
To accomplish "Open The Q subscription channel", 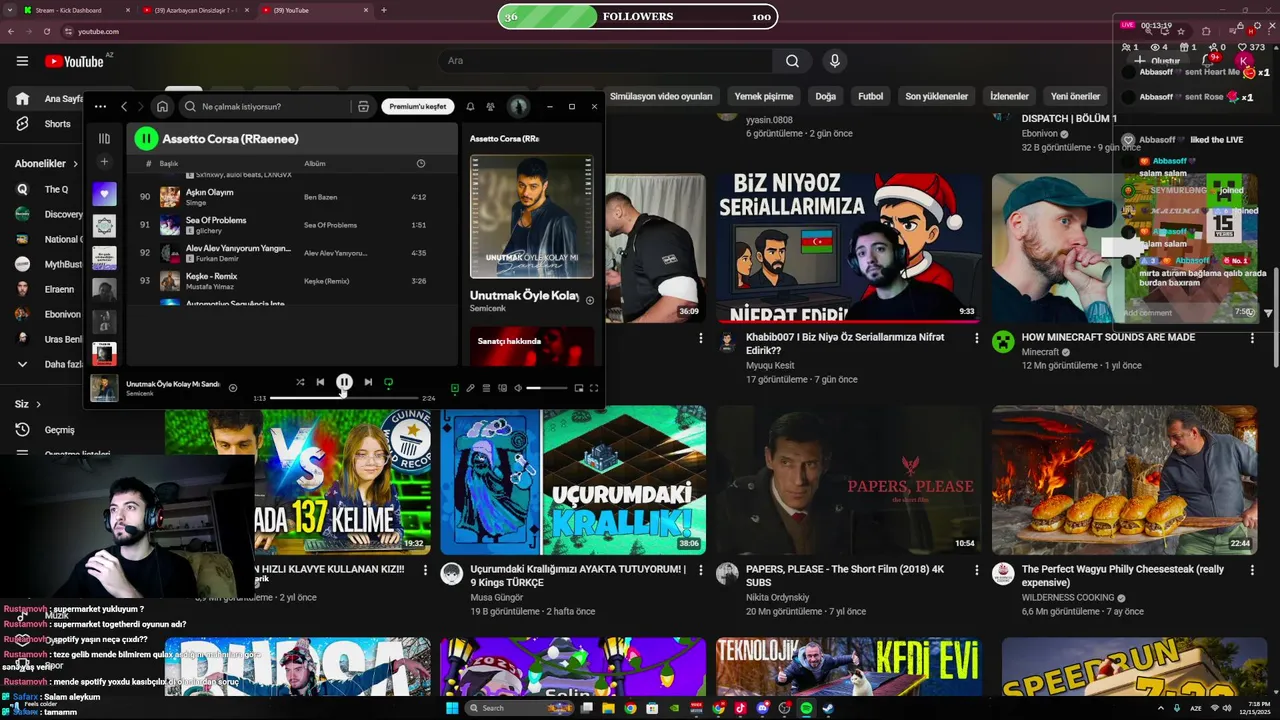I will (42, 189).
